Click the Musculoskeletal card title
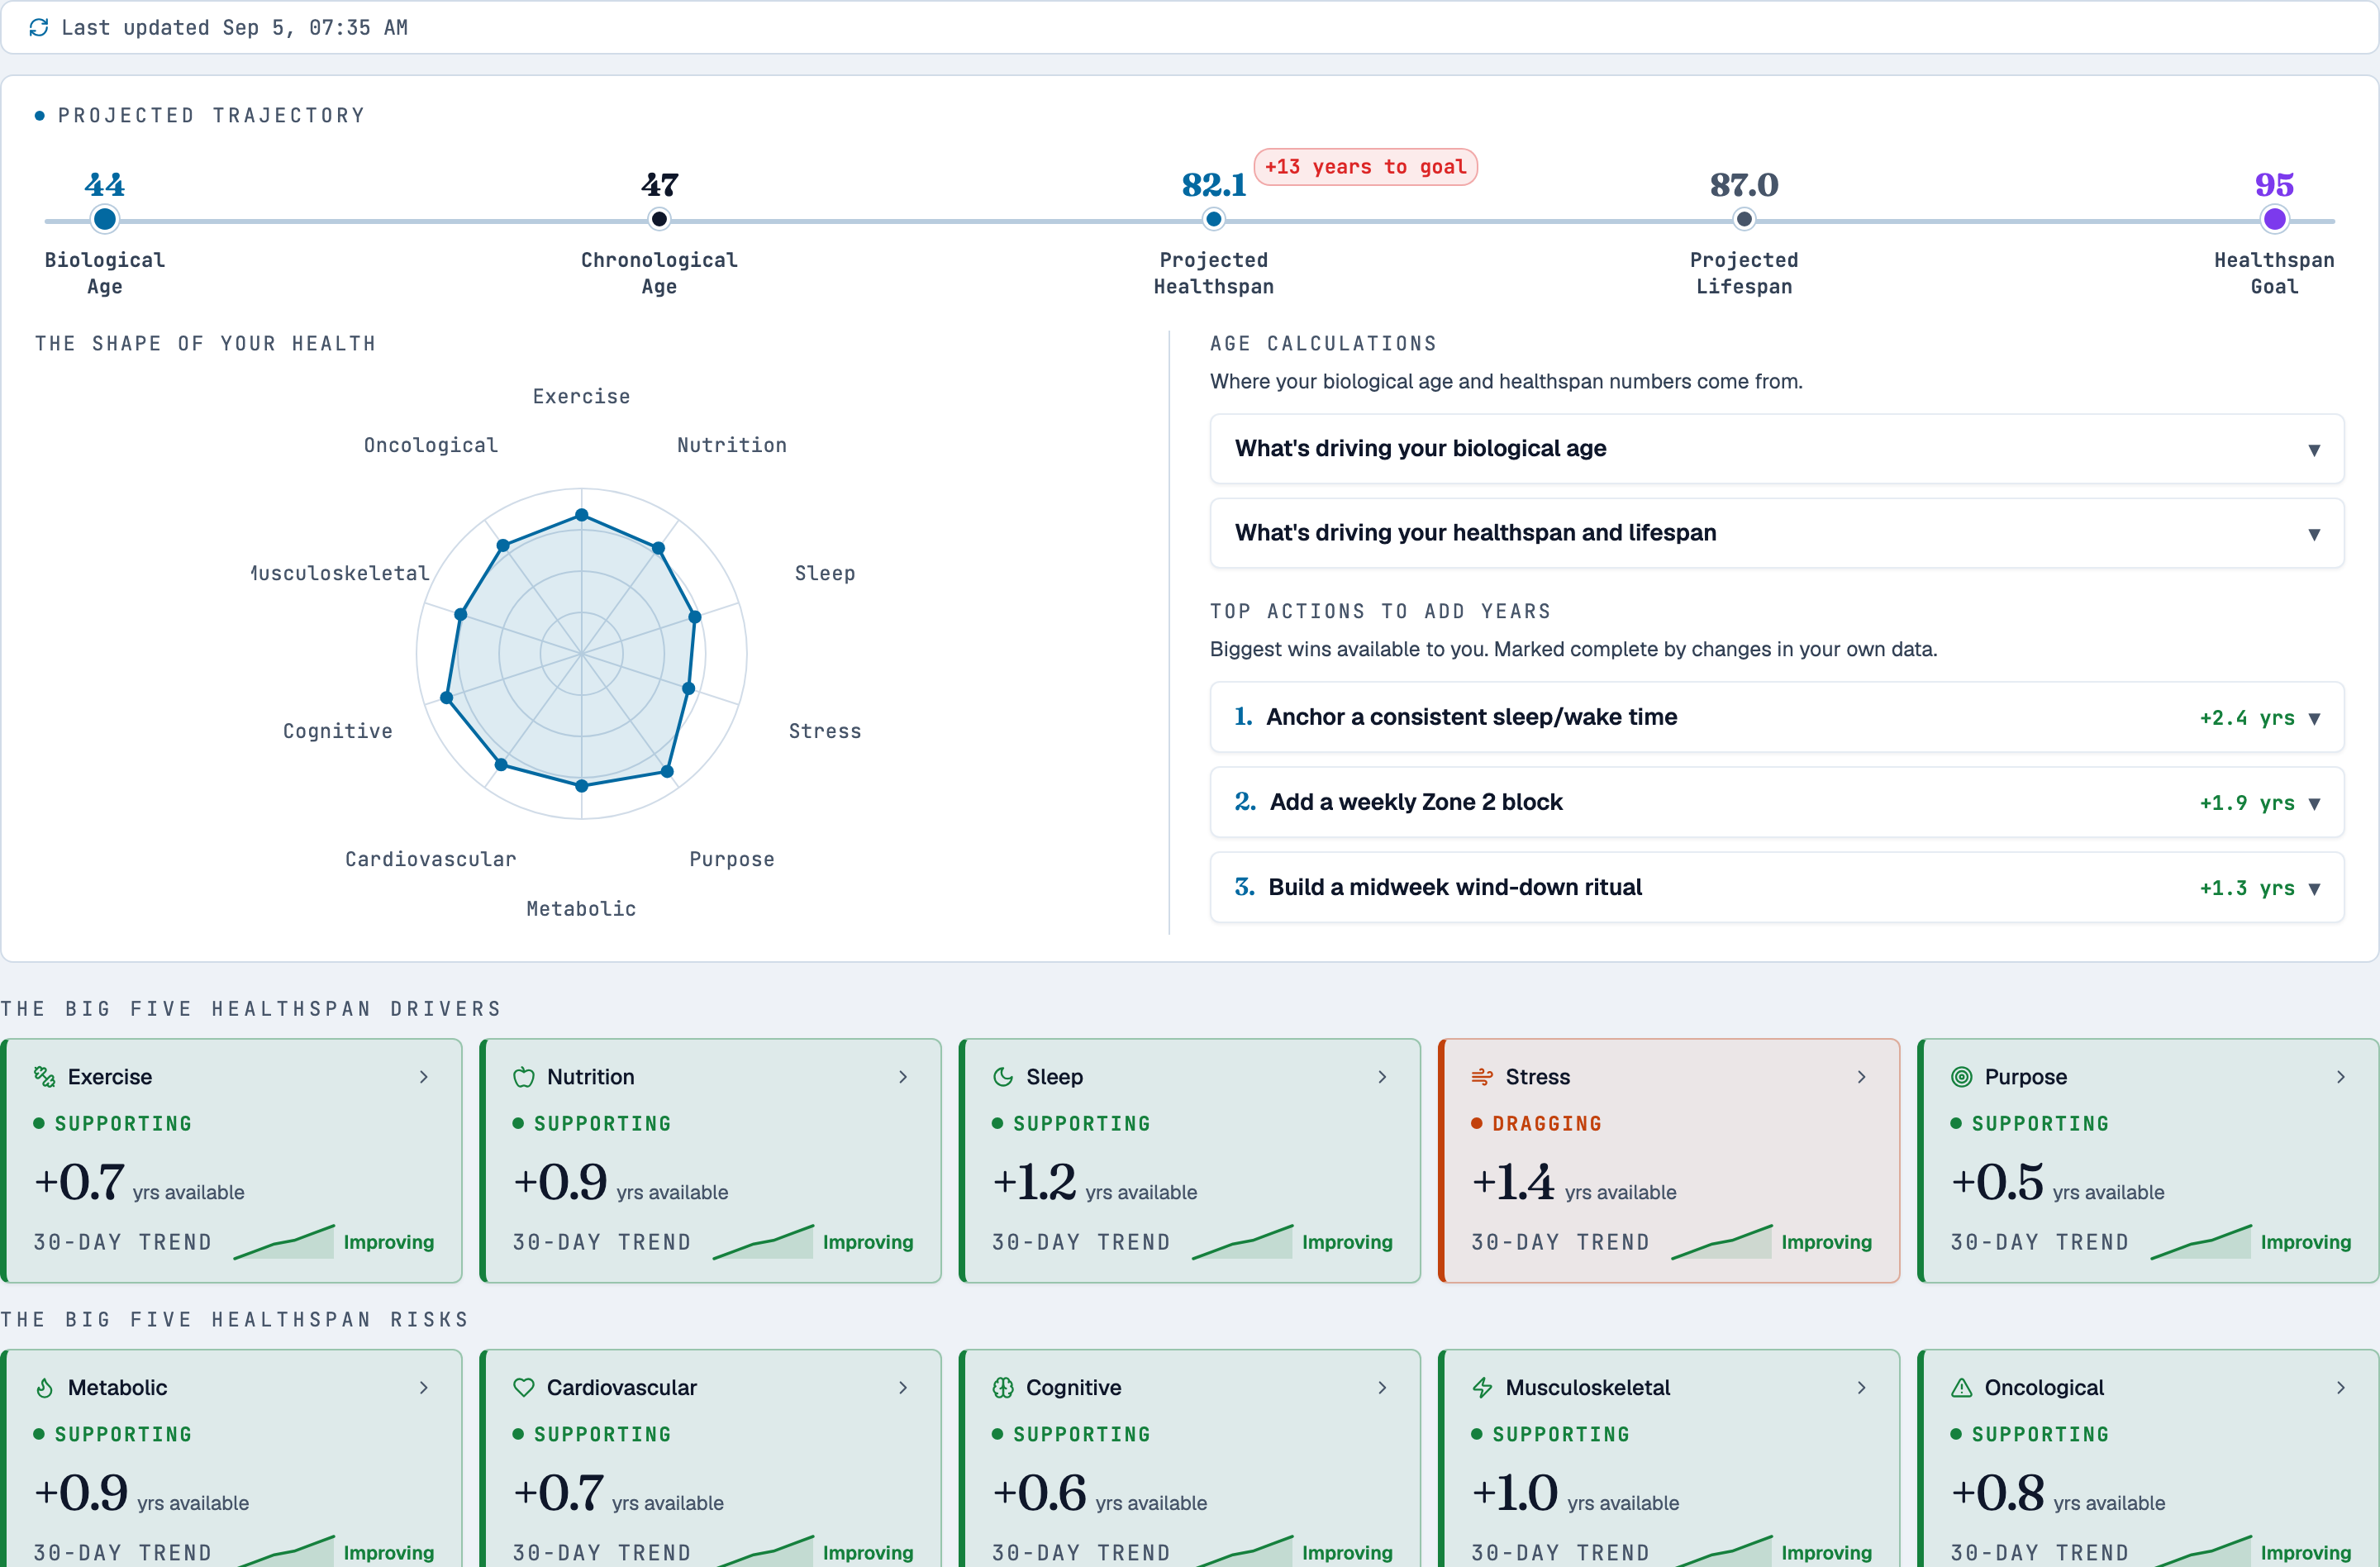 click(1587, 1387)
